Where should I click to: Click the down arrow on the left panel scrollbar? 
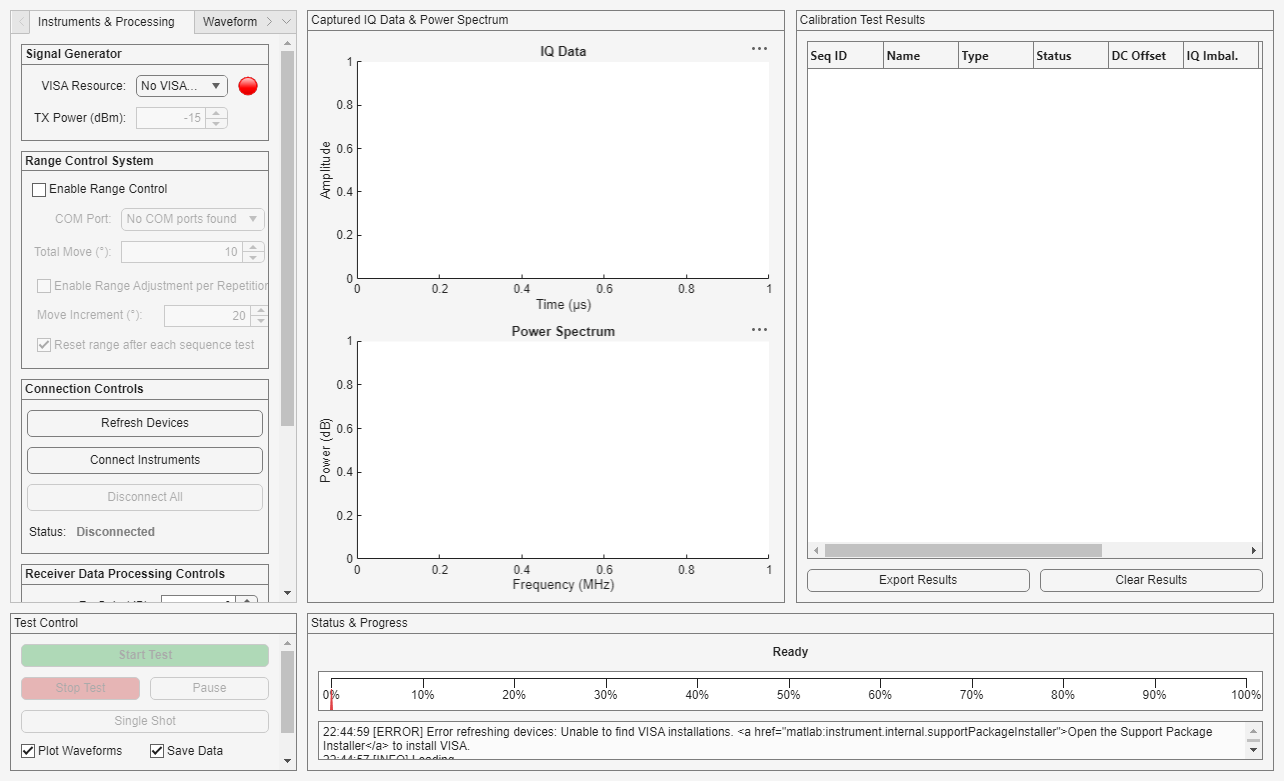pos(287,591)
